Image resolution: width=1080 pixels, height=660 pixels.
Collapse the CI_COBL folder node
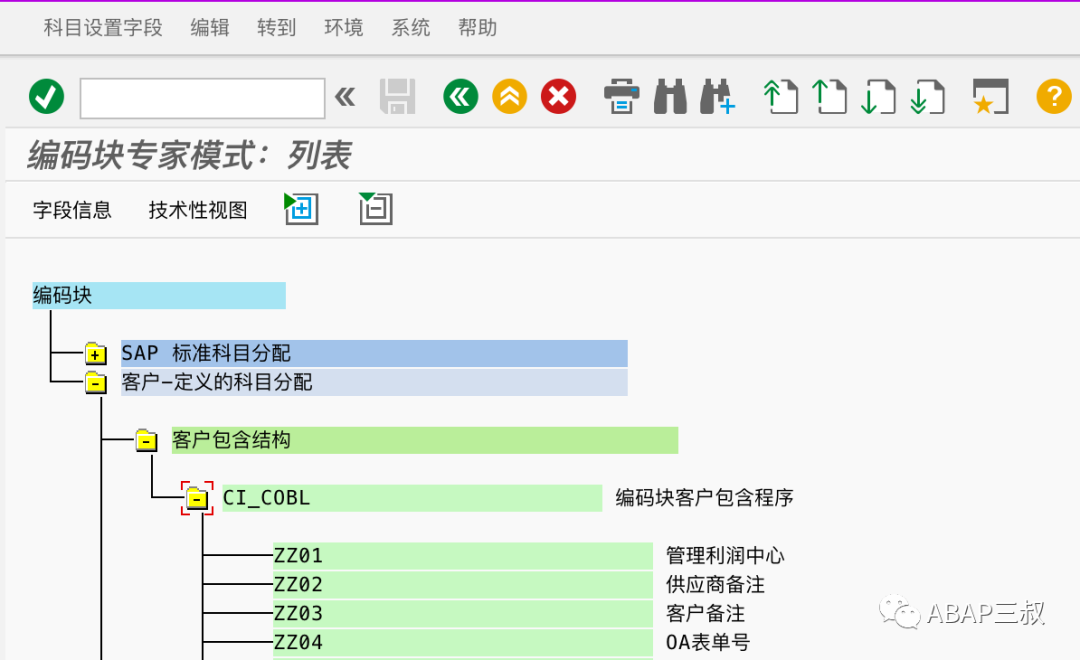click(x=197, y=497)
